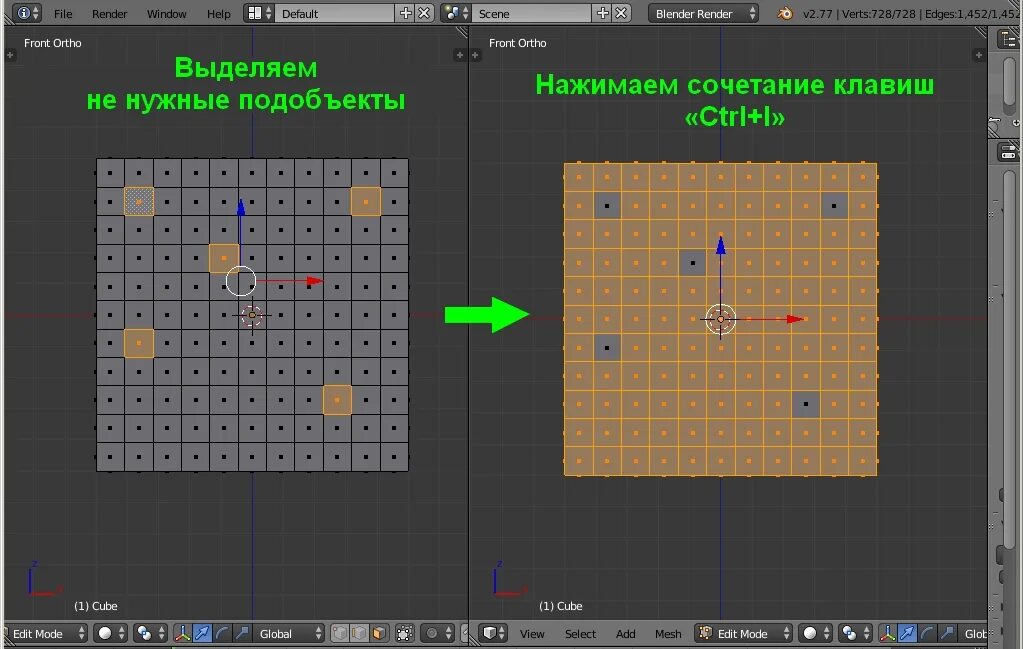Open the Select menu in right viewport
The height and width of the screenshot is (649, 1023).
tap(580, 634)
